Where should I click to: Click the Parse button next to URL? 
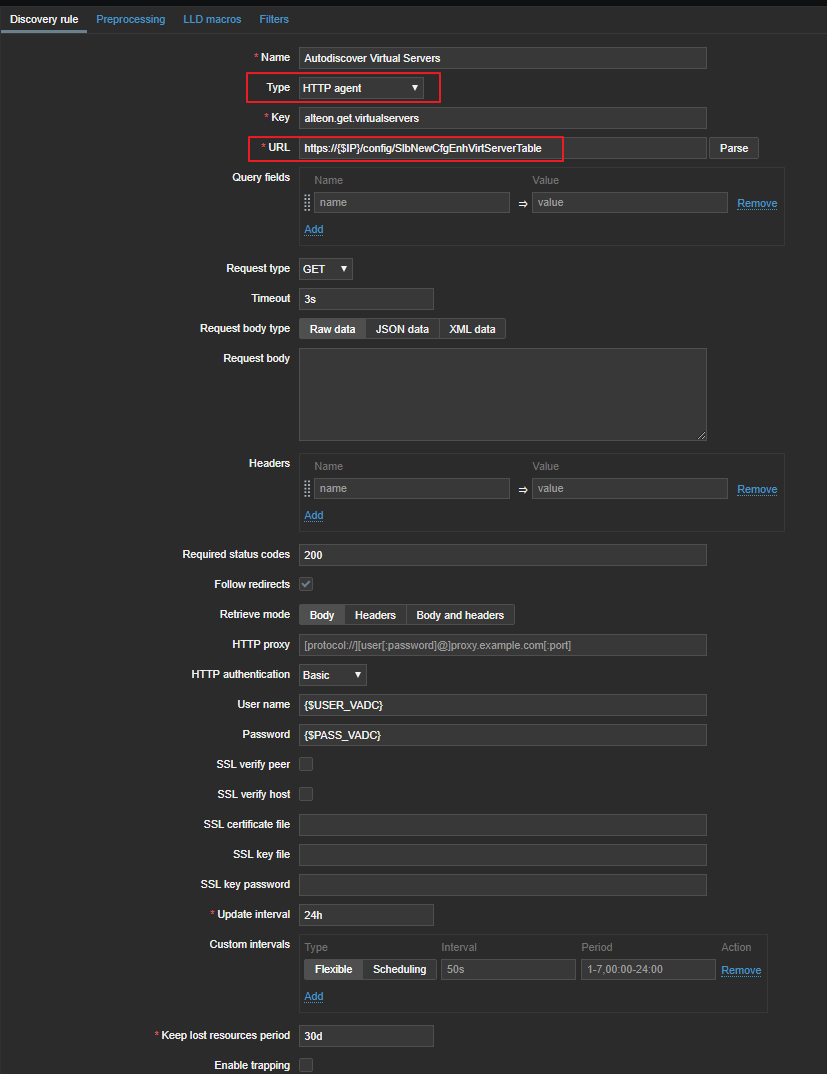click(x=734, y=148)
